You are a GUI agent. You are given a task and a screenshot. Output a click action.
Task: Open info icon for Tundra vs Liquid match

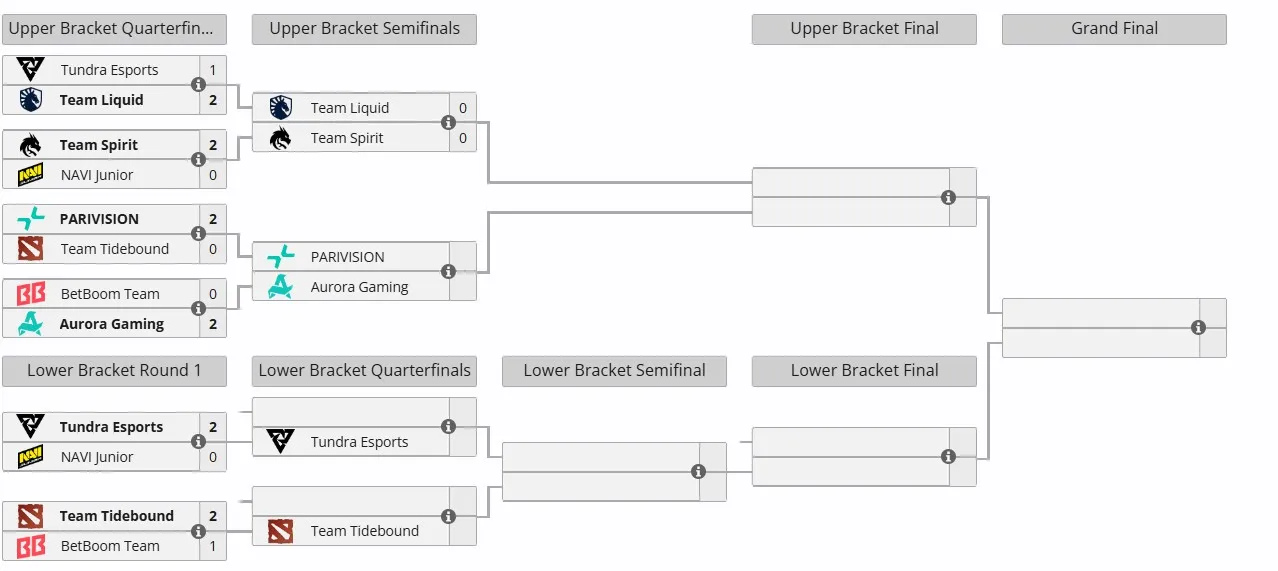pos(198,85)
